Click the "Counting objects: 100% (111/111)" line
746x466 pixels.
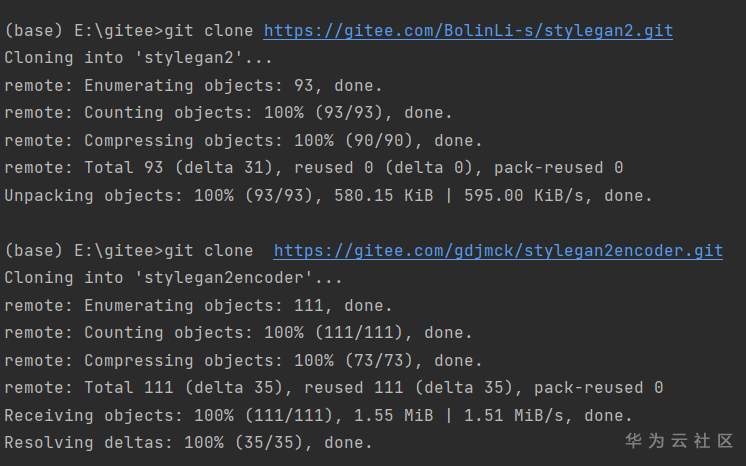(238, 332)
